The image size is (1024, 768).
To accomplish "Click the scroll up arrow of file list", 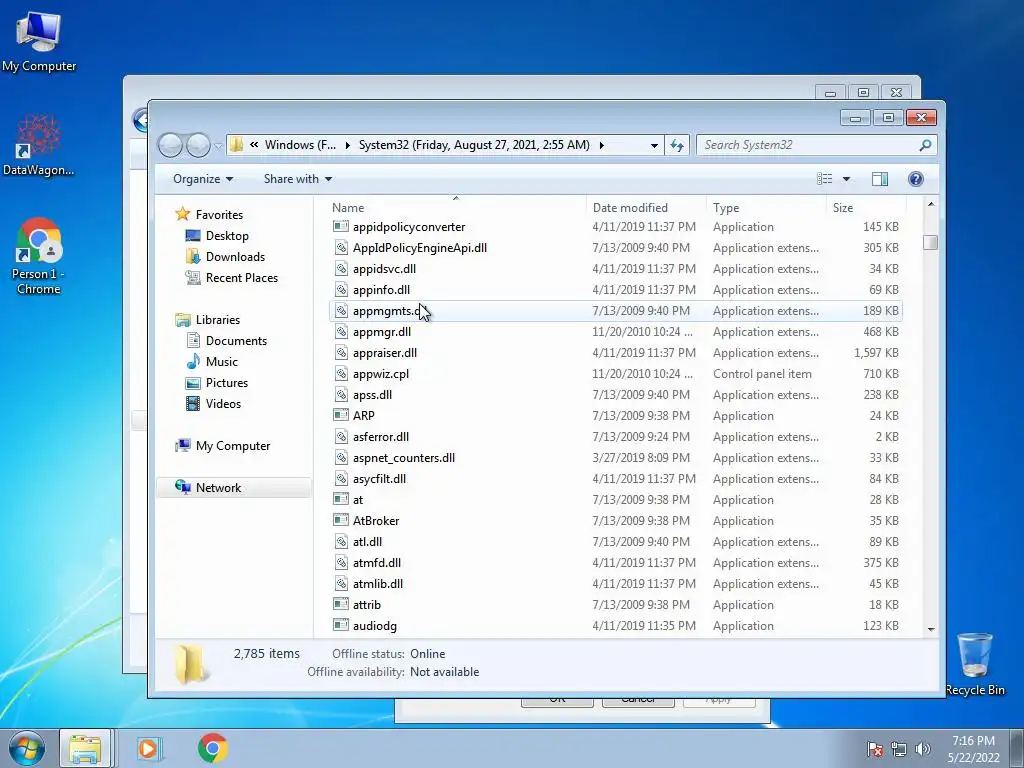I will [931, 204].
